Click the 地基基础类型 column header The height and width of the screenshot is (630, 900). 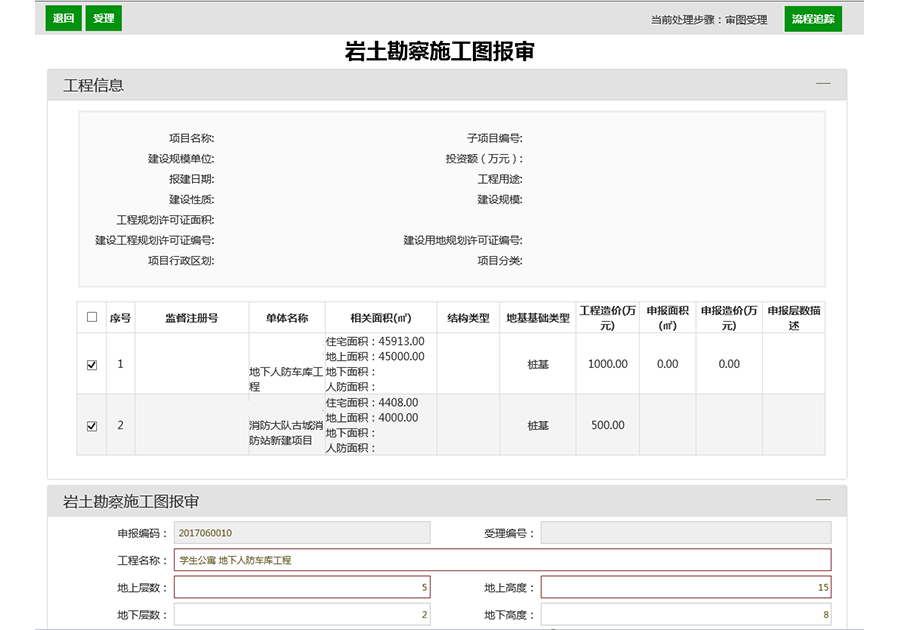[537, 318]
